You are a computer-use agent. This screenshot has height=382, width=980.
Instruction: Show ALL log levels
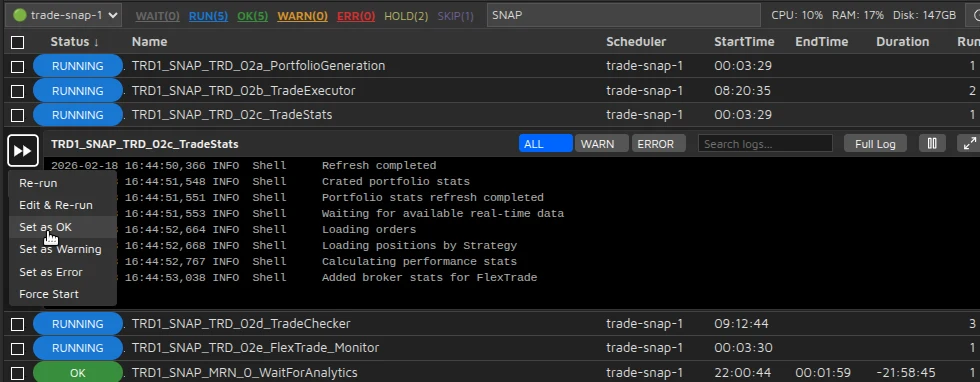546,144
